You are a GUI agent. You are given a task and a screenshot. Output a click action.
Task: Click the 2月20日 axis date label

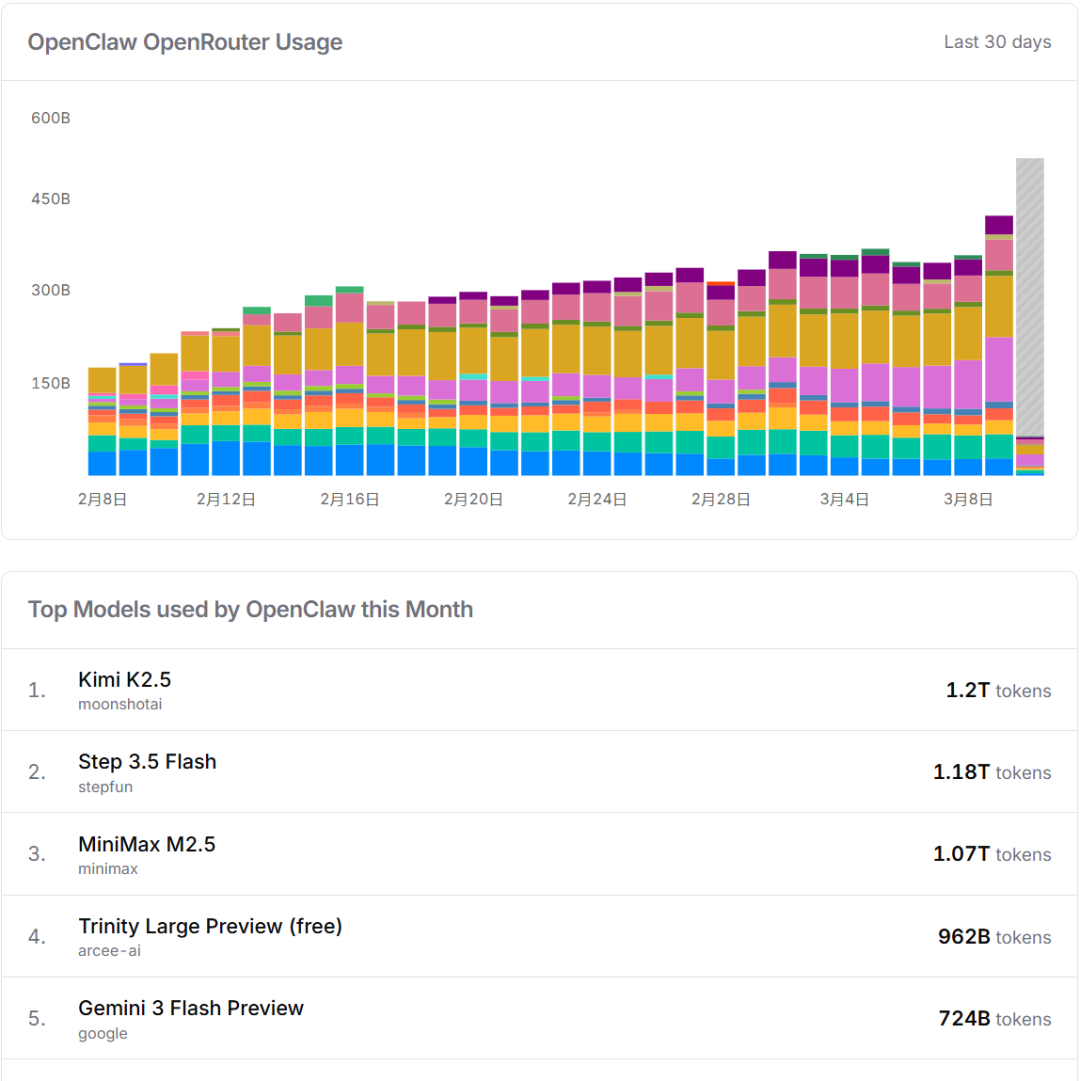pos(474,499)
